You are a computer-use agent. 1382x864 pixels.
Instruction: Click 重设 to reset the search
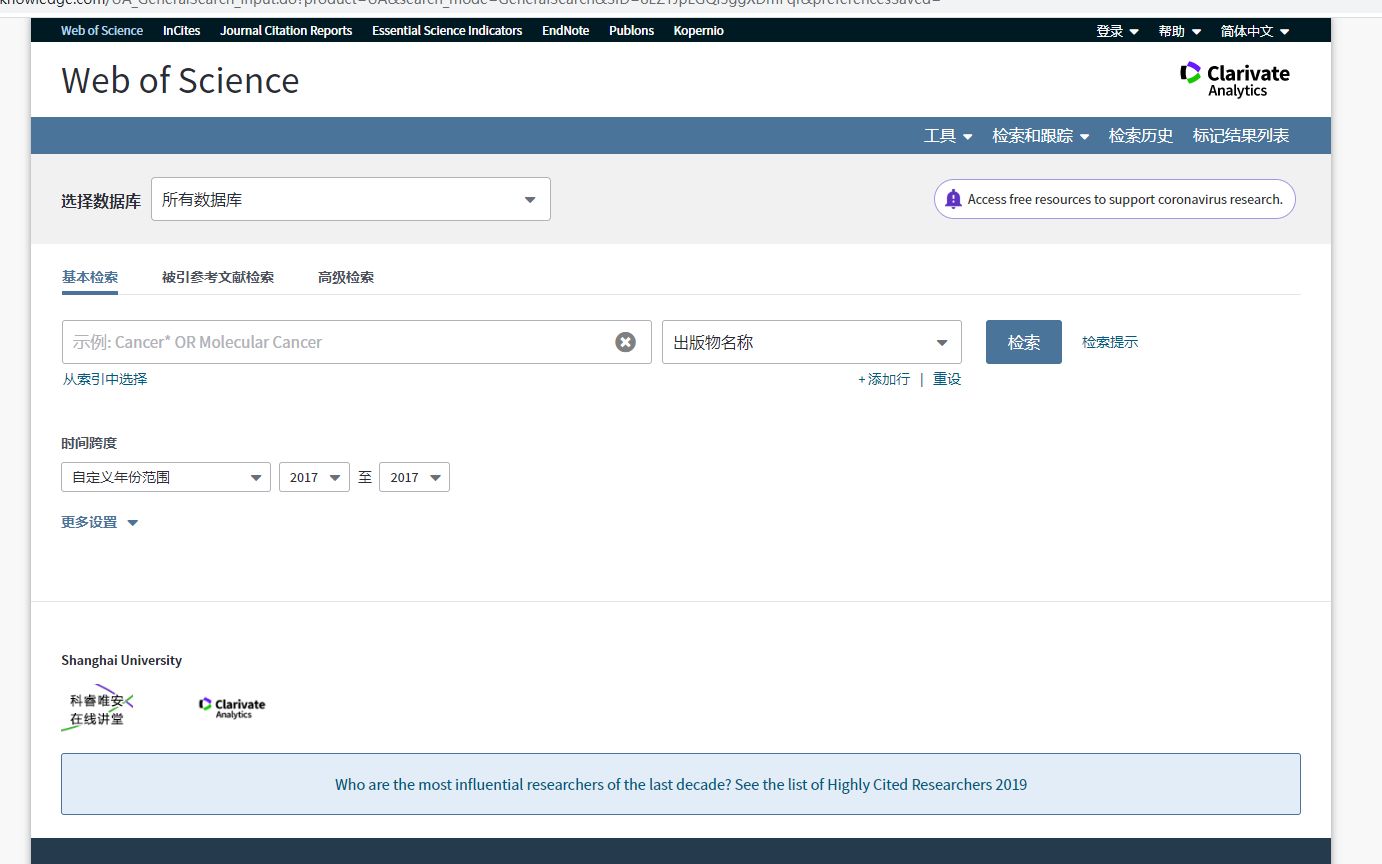[x=947, y=379]
